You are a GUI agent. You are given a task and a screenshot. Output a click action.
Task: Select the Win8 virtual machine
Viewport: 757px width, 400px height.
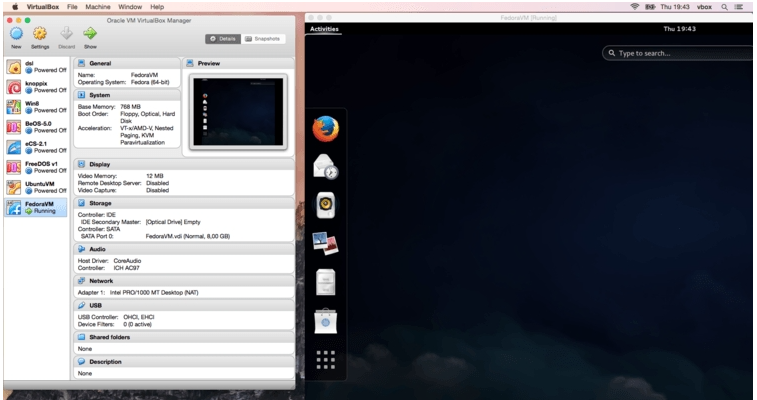pyautogui.click(x=37, y=107)
